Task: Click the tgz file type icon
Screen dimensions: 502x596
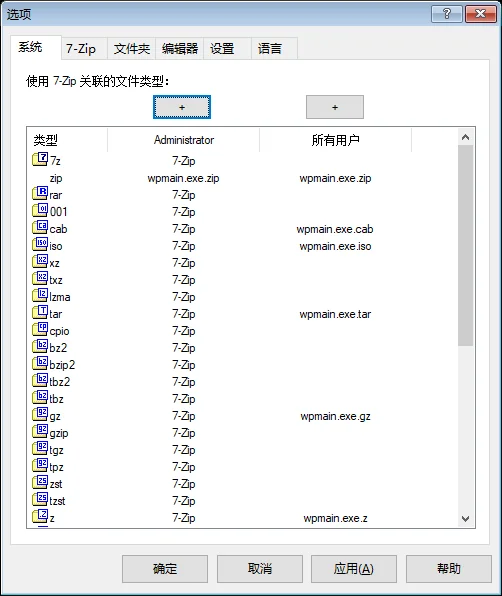Action: point(40,448)
